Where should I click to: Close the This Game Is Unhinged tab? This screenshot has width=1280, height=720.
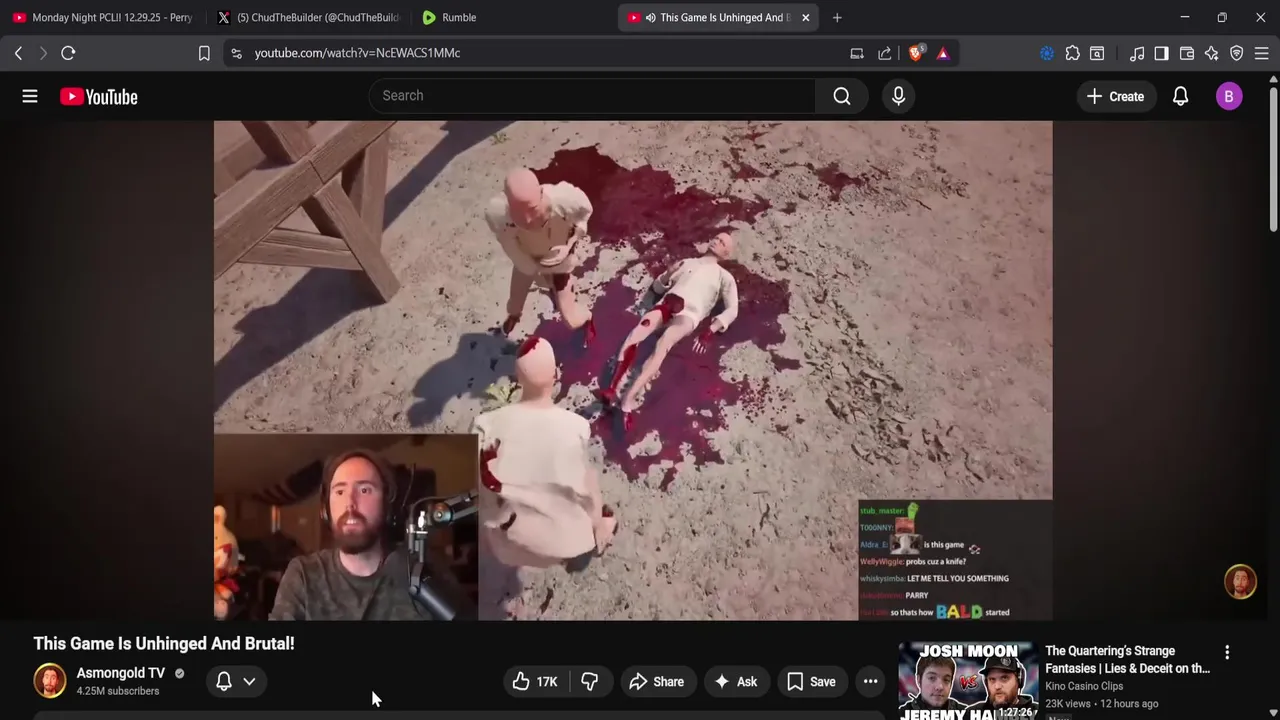click(805, 17)
